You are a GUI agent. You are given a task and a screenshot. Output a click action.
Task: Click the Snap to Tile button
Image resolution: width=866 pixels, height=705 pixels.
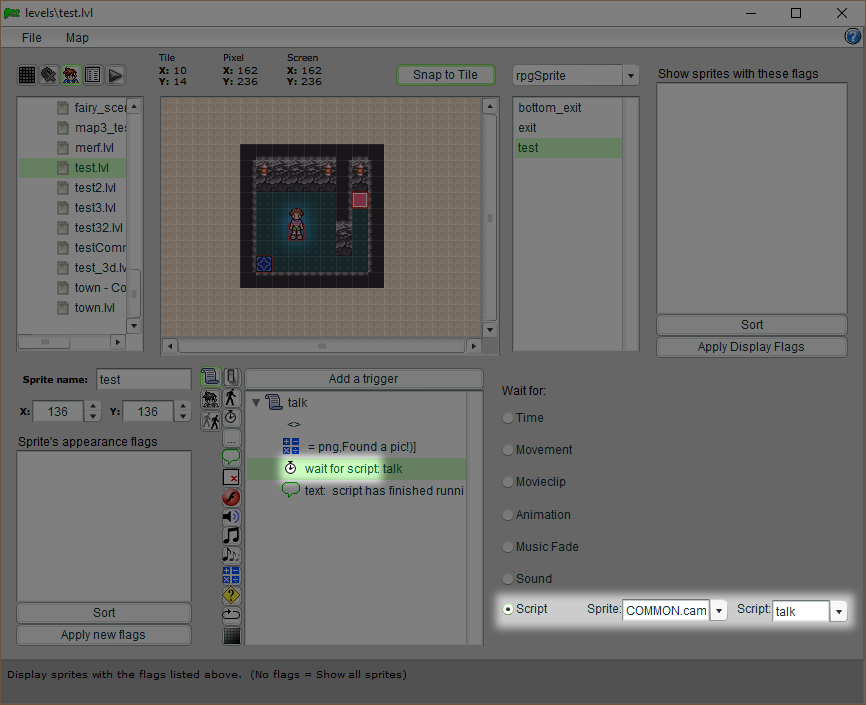pos(445,75)
